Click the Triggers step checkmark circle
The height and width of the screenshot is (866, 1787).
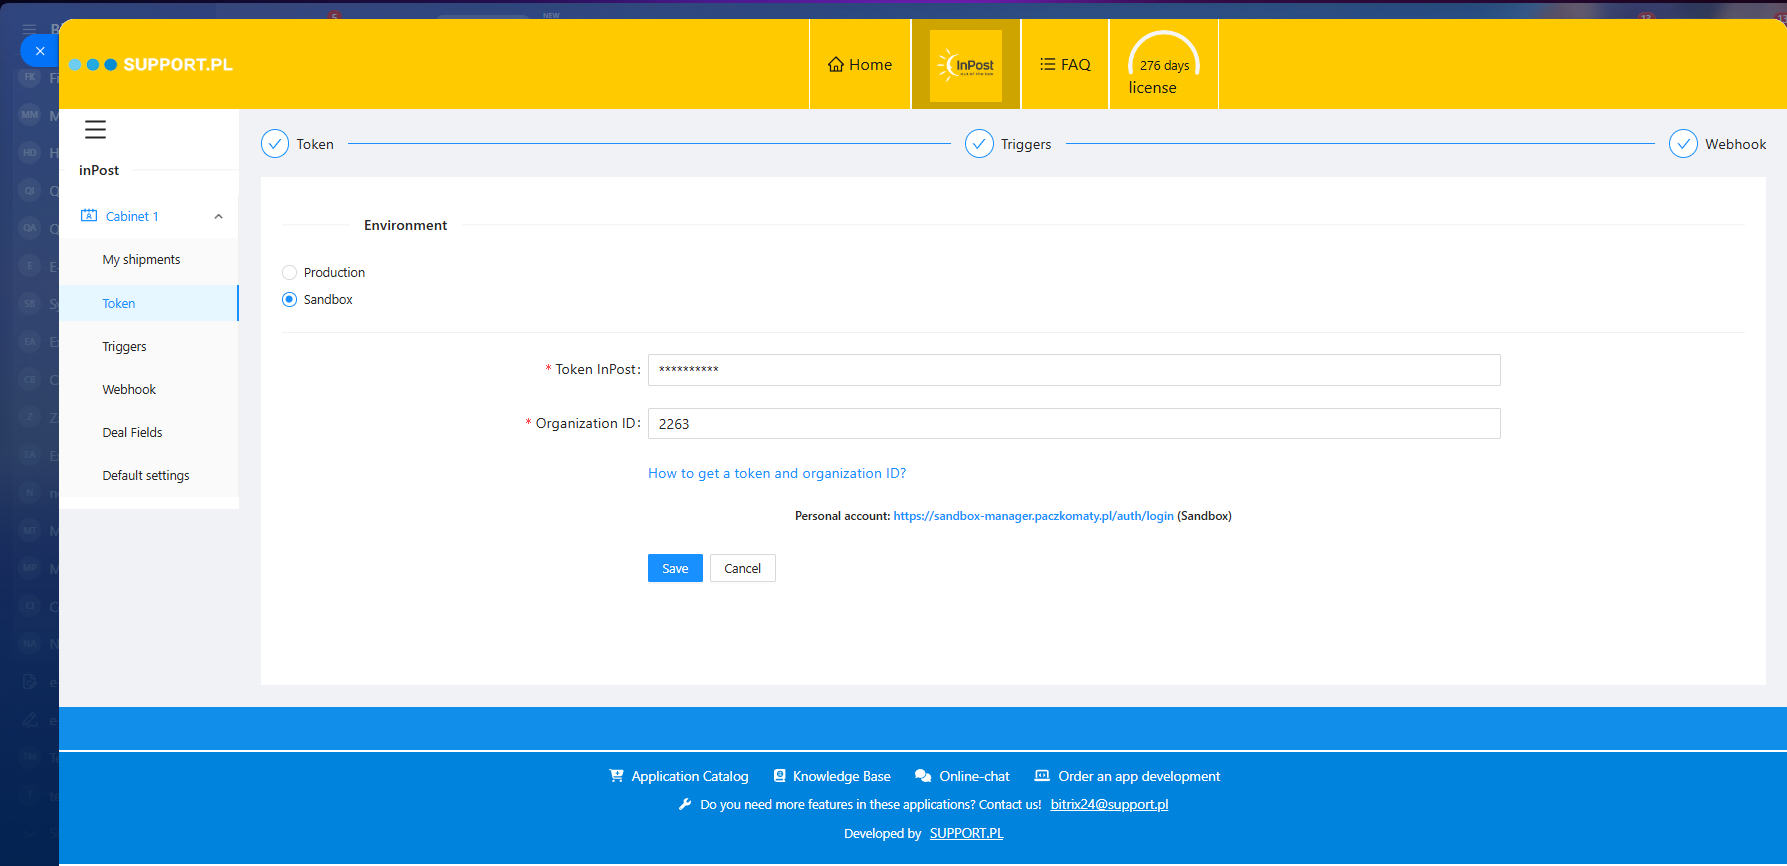979,144
